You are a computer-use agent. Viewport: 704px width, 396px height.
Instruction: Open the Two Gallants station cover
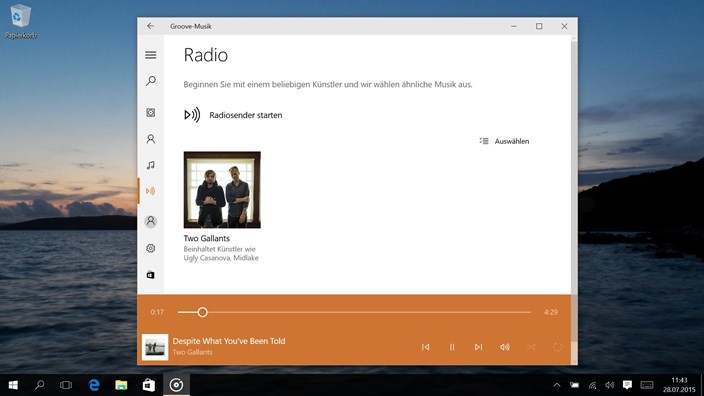pos(222,189)
